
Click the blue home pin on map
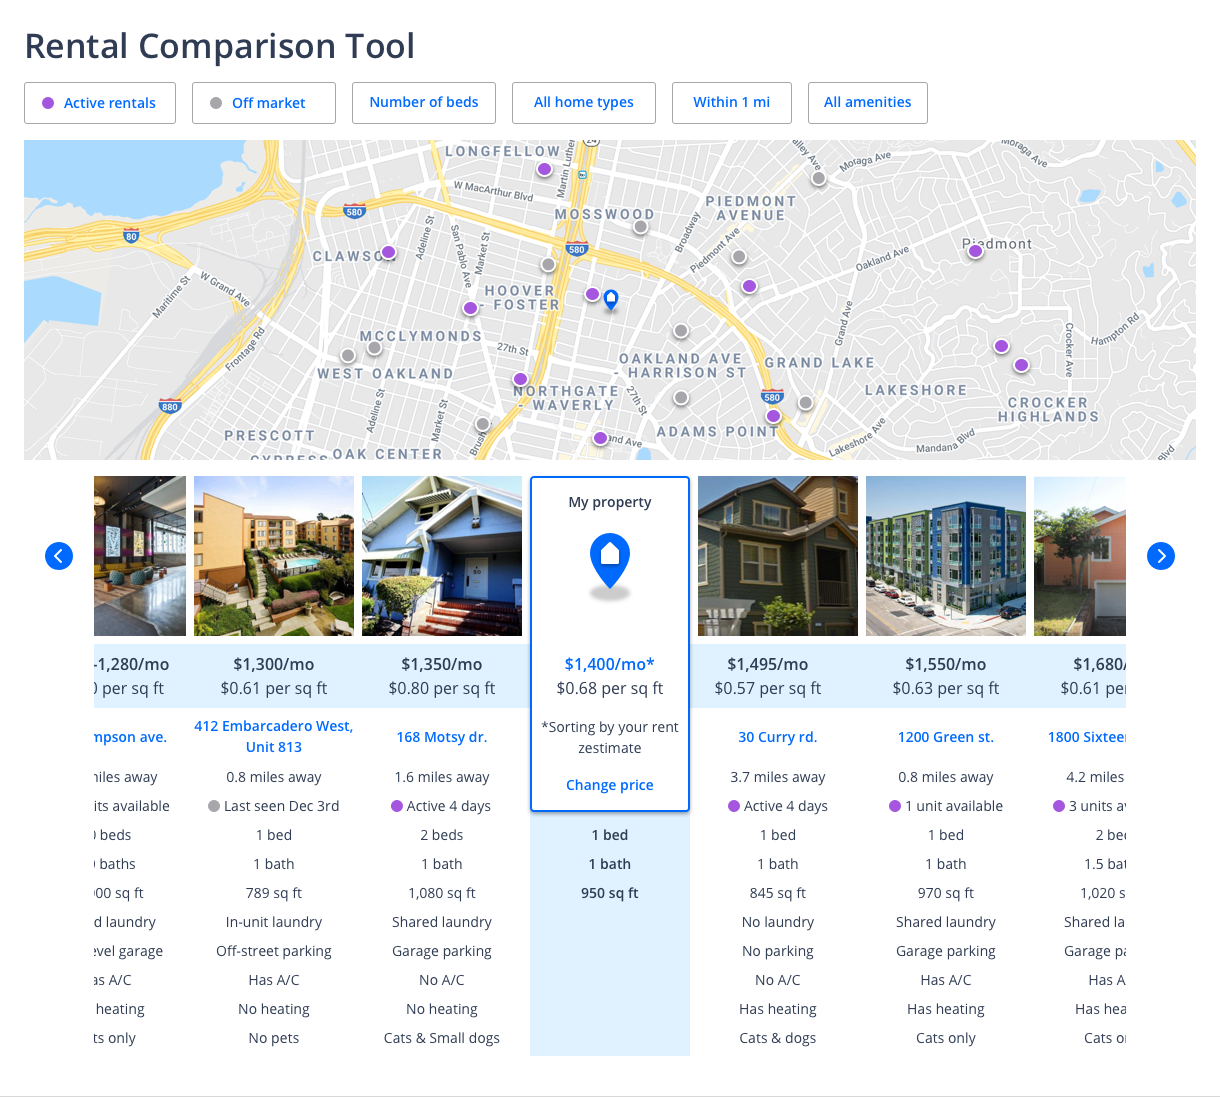pyautogui.click(x=611, y=298)
